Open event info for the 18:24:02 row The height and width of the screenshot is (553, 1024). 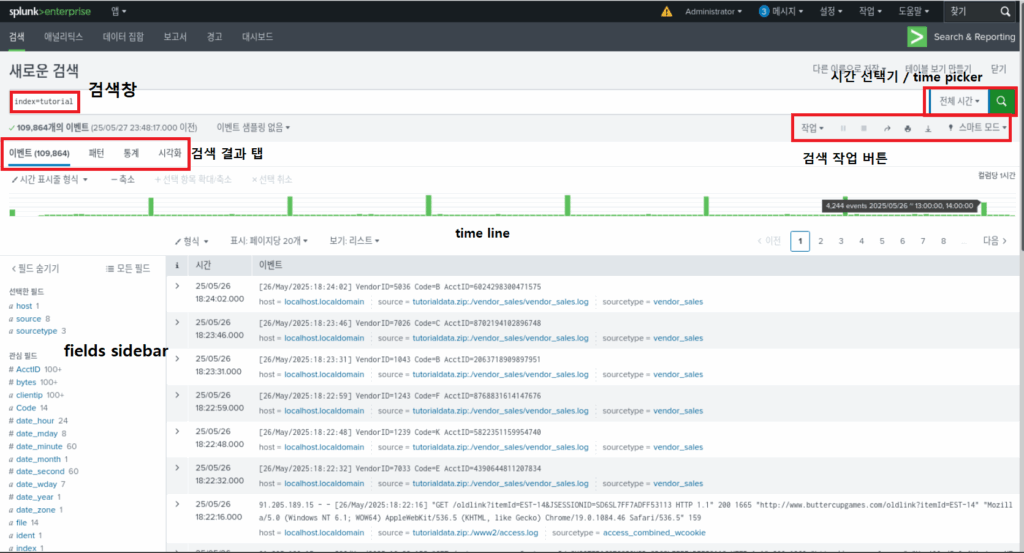177,287
